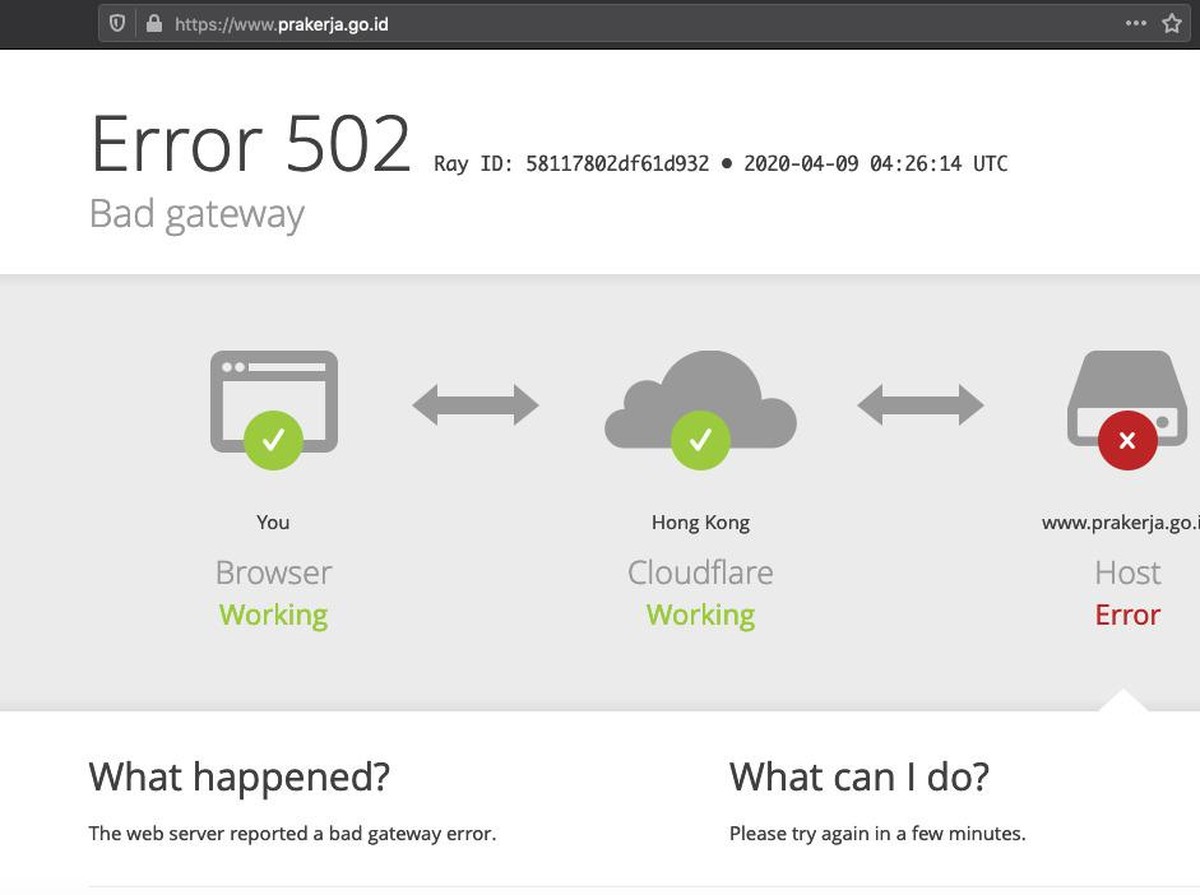Click the arrow between cloud and host

point(920,405)
